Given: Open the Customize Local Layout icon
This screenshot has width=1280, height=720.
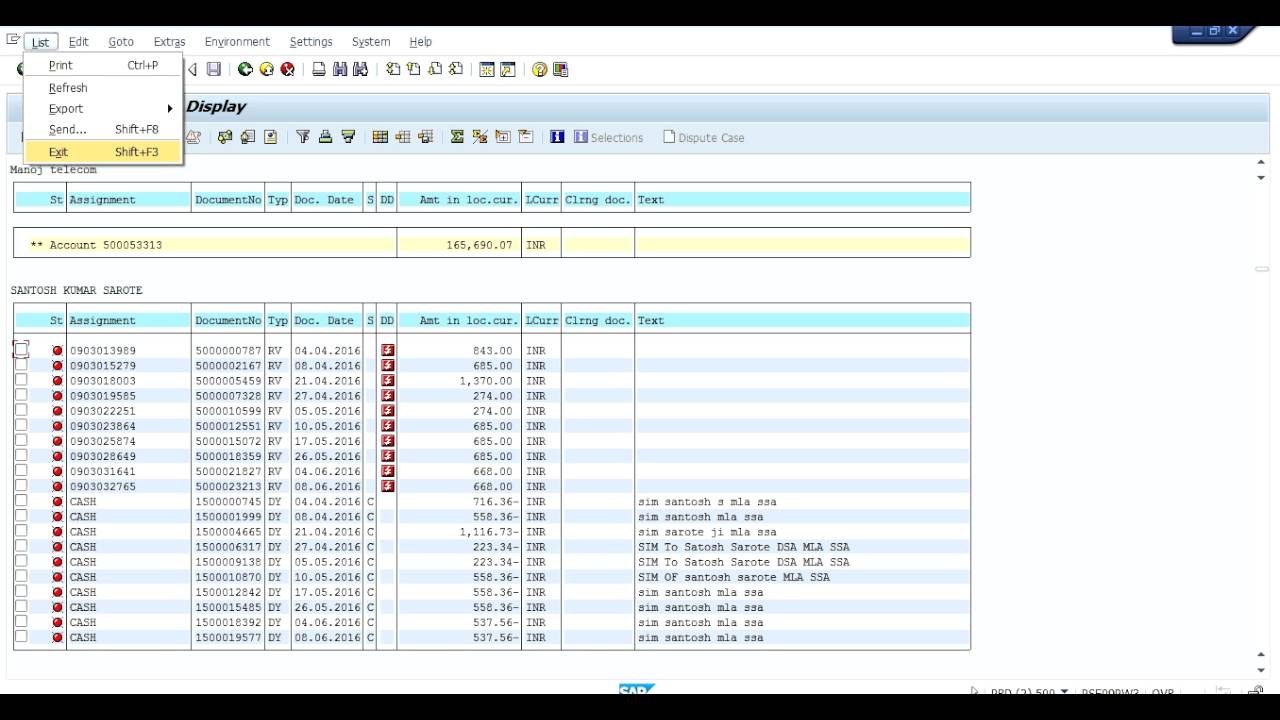Looking at the screenshot, I should pos(561,69).
